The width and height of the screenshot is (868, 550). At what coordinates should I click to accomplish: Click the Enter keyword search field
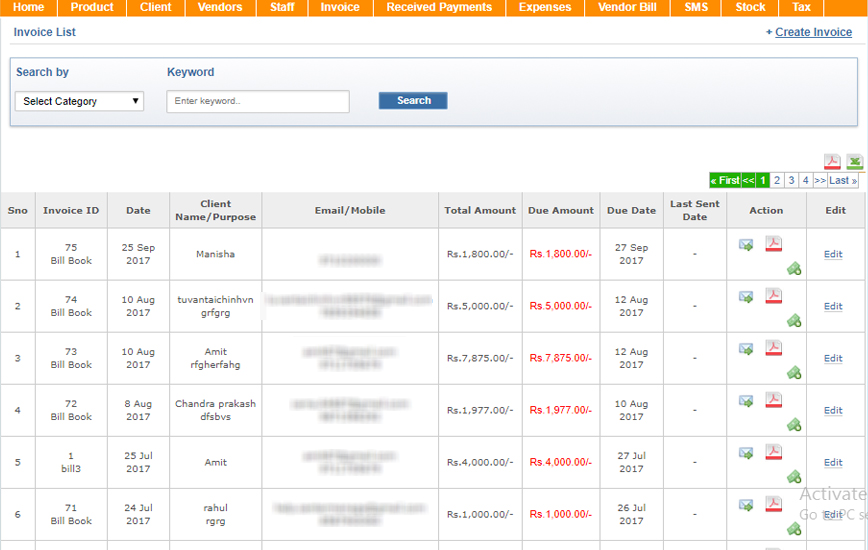point(258,101)
